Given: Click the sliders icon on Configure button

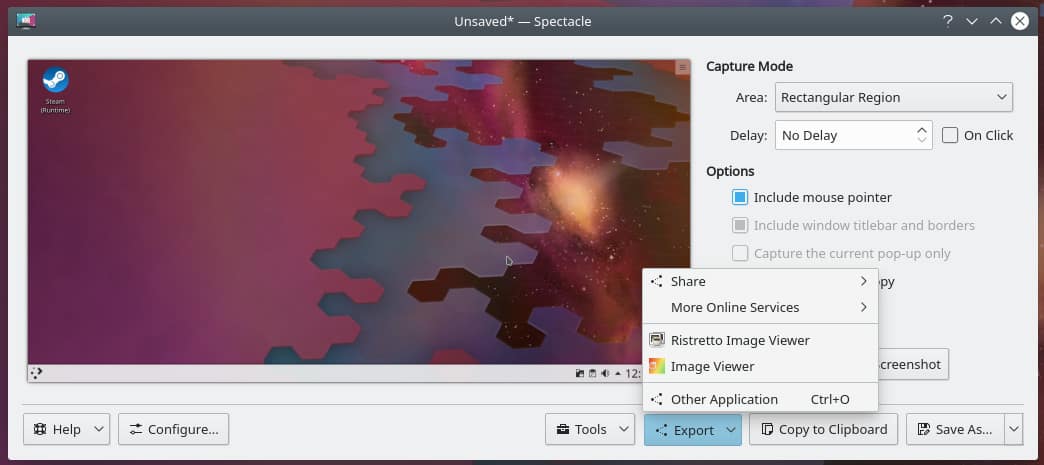Looking at the screenshot, I should [136, 430].
